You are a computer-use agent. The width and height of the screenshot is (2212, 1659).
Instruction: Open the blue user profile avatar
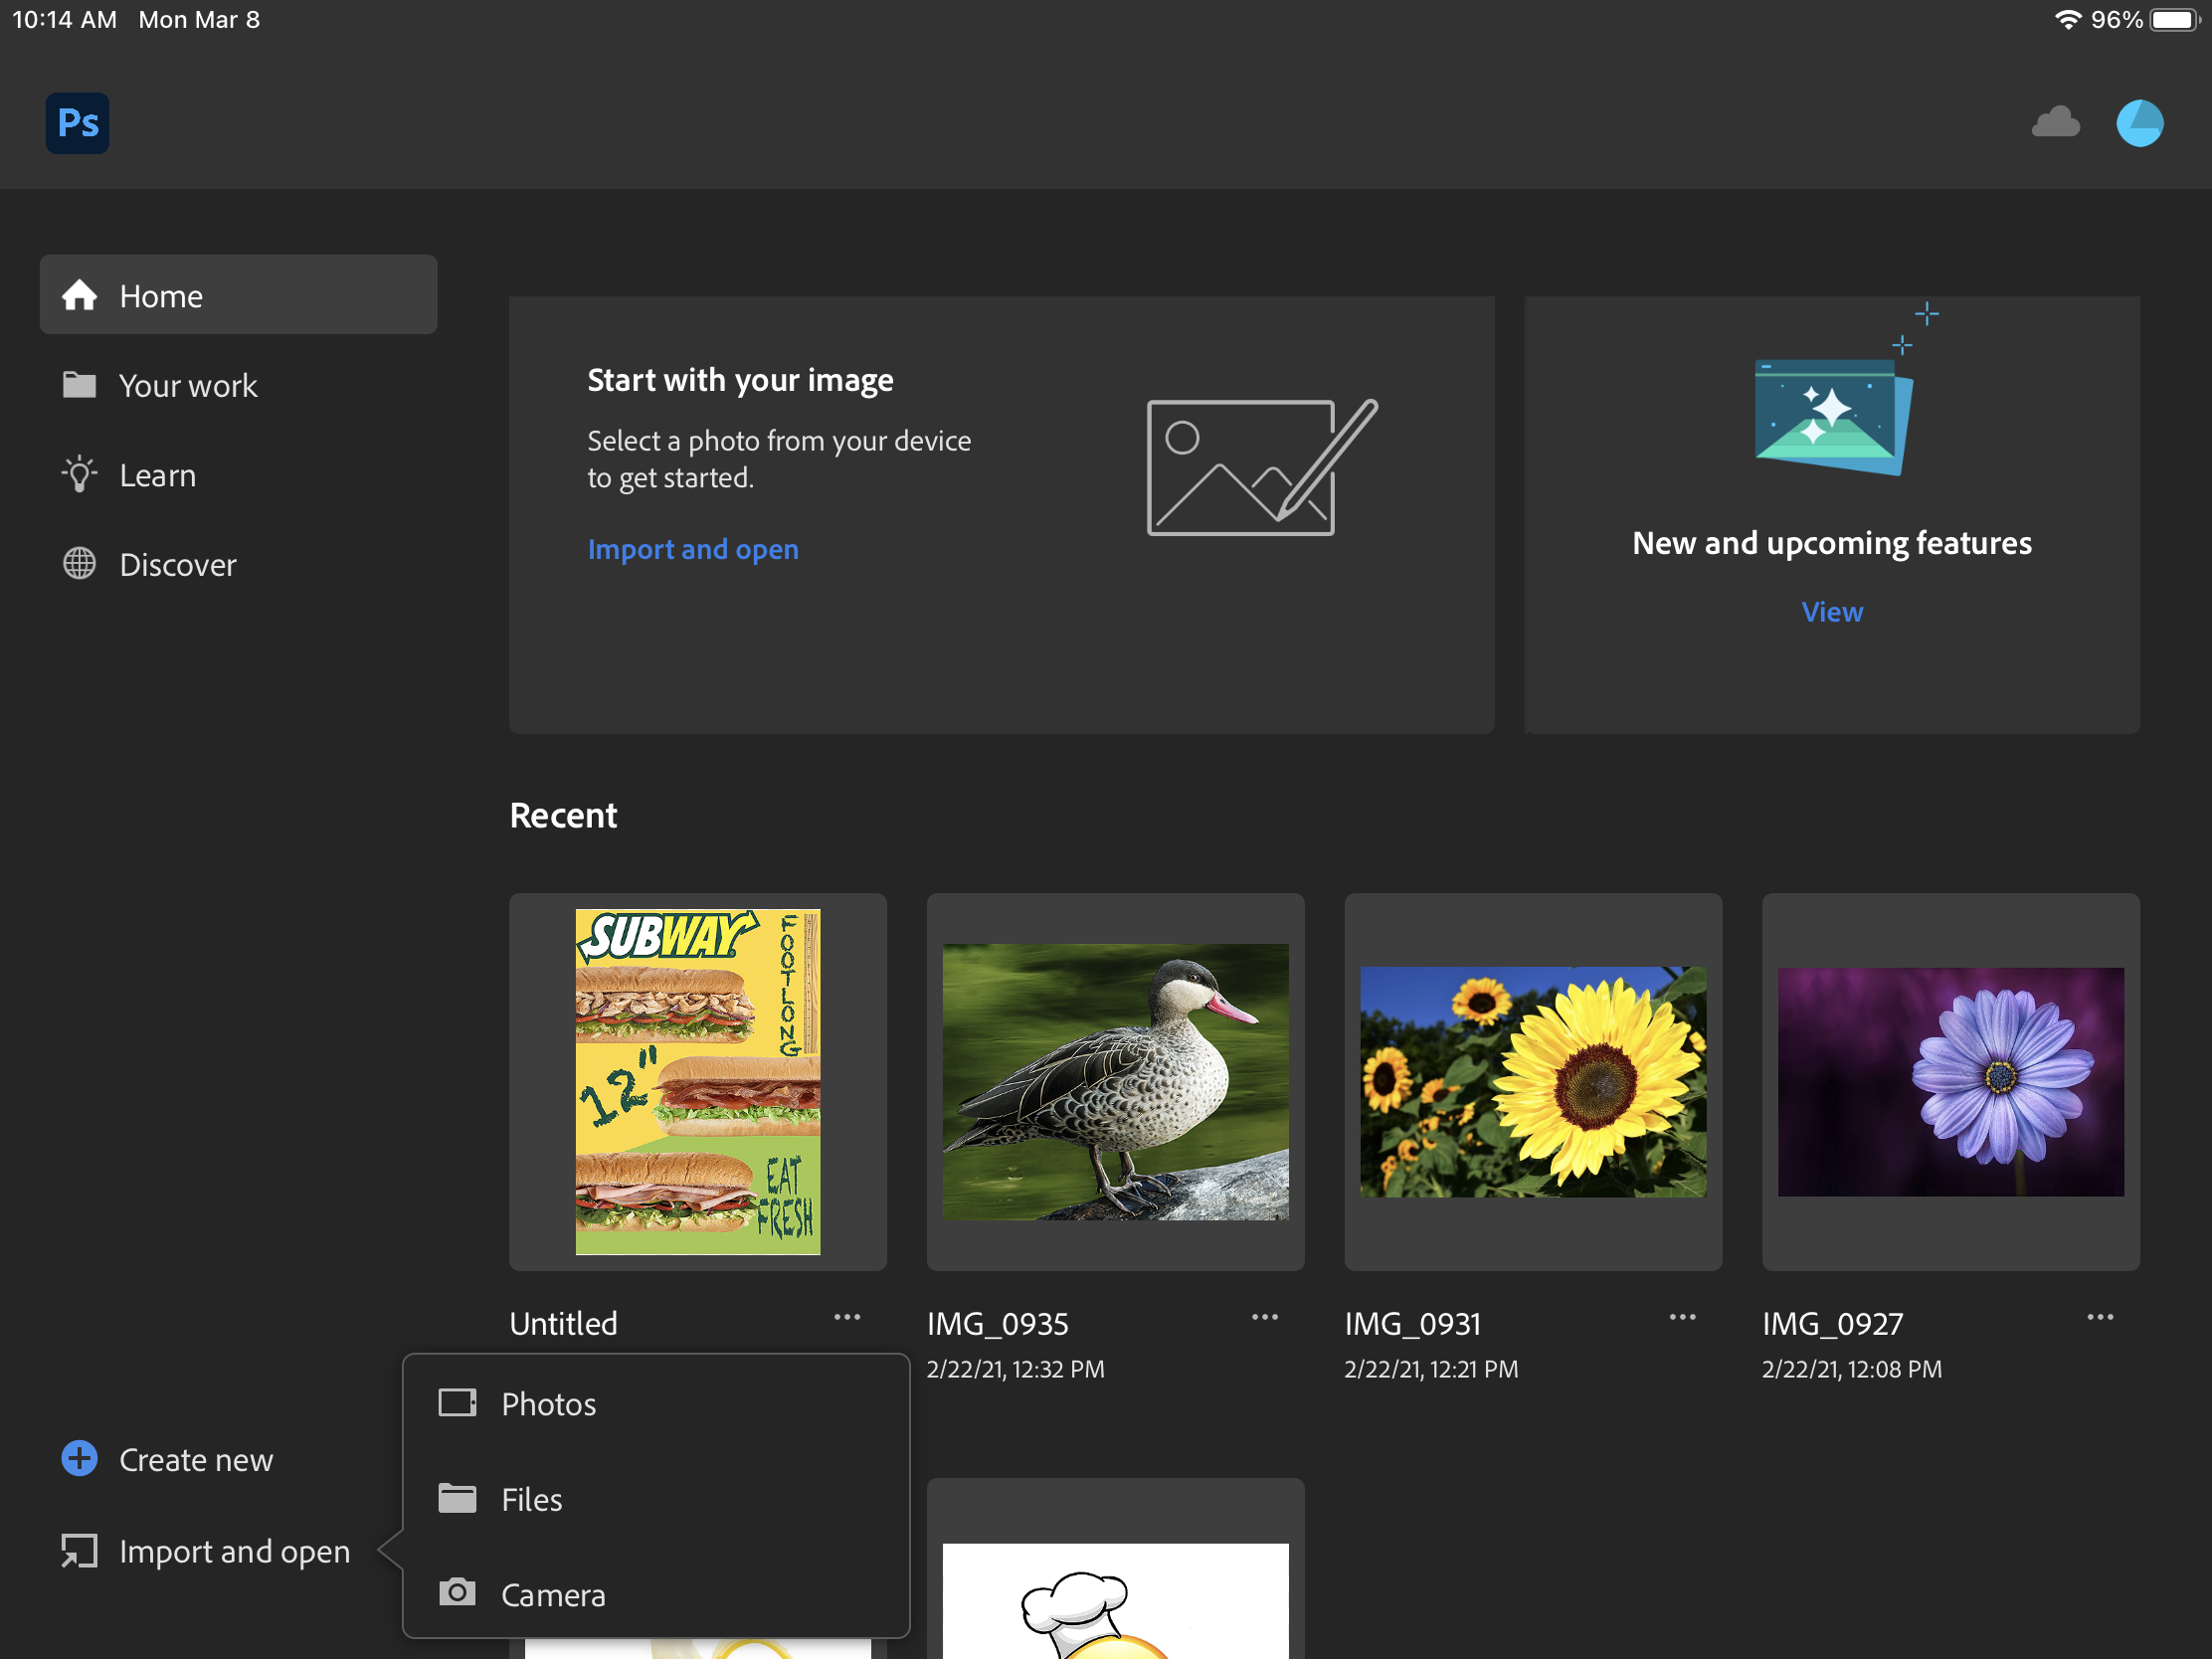2139,123
